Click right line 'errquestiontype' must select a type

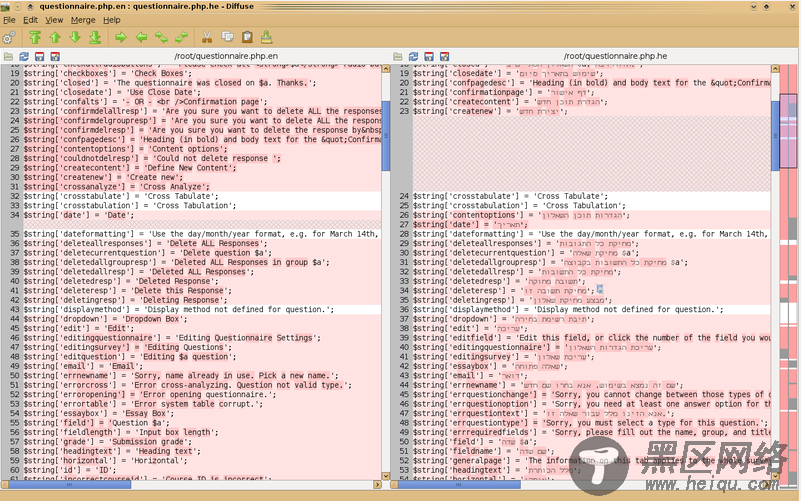tap(591, 422)
